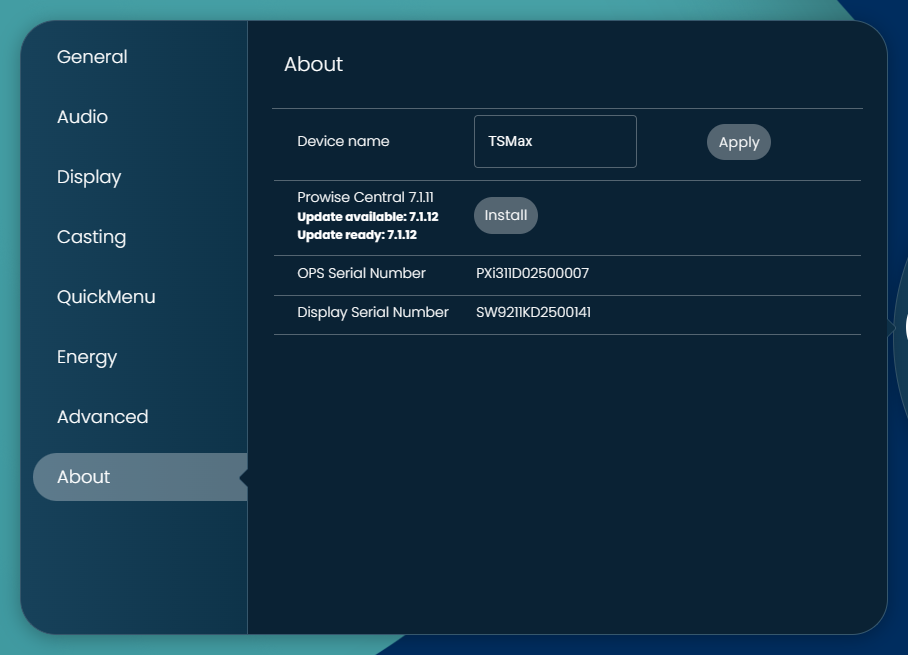Click the Display Serial Number label
The width and height of the screenshot is (908, 655).
pos(373,312)
